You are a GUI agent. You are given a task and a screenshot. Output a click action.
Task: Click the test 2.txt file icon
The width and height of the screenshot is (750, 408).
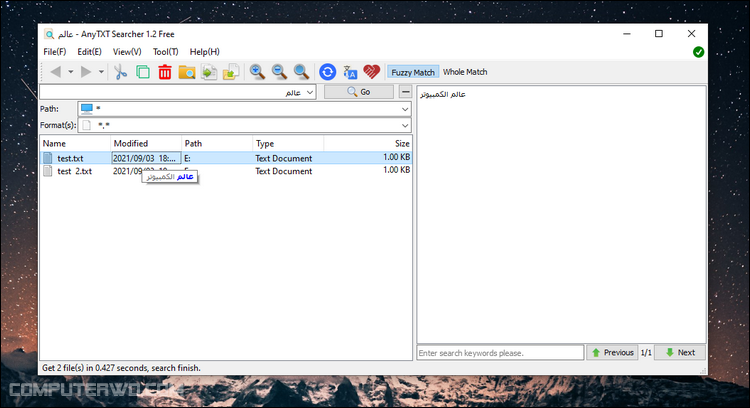coord(47,171)
